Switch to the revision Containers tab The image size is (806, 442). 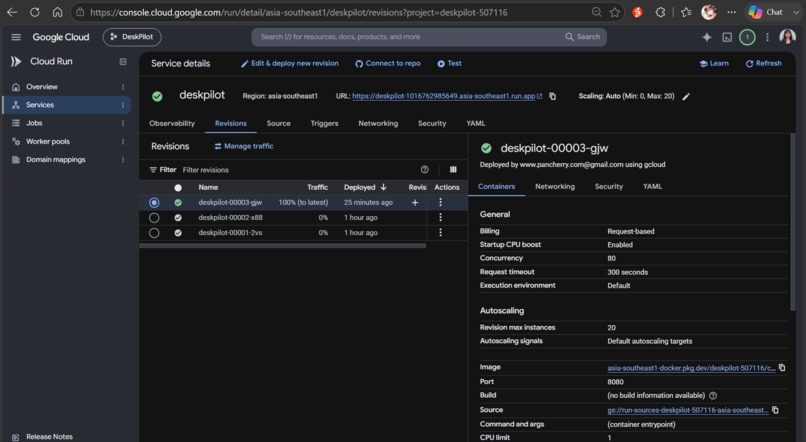[x=496, y=187]
